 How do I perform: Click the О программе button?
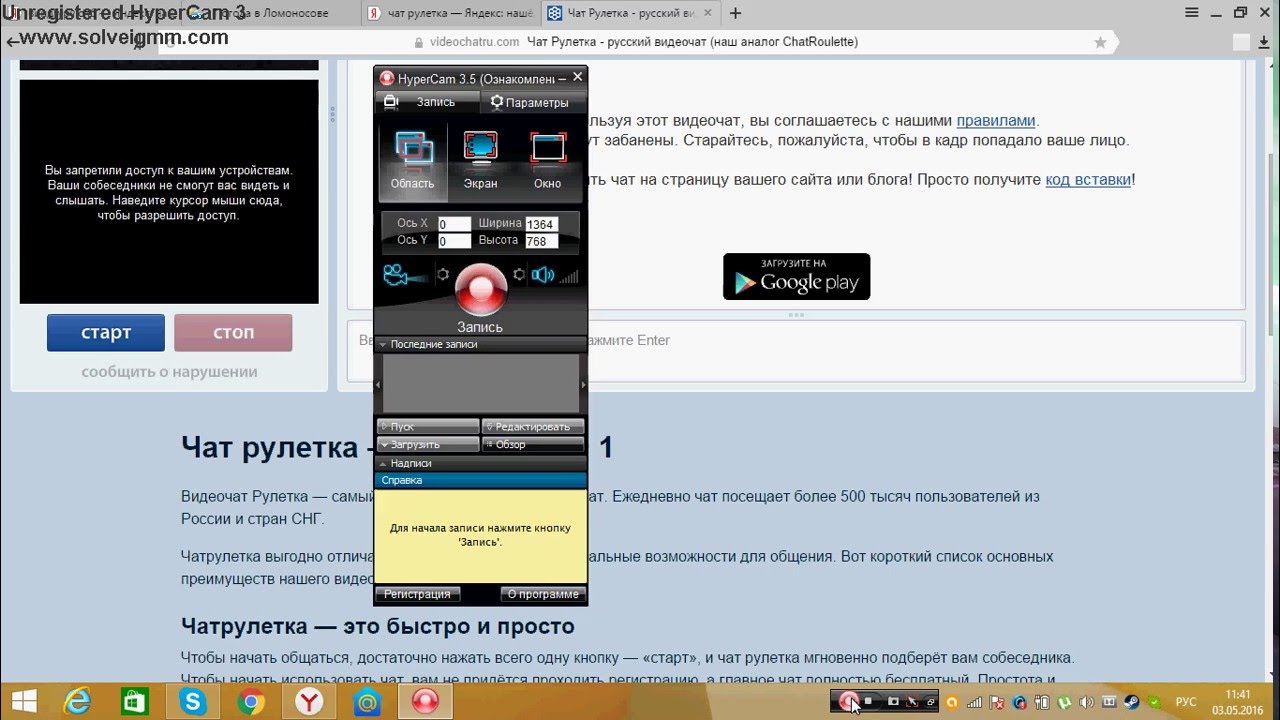(543, 594)
